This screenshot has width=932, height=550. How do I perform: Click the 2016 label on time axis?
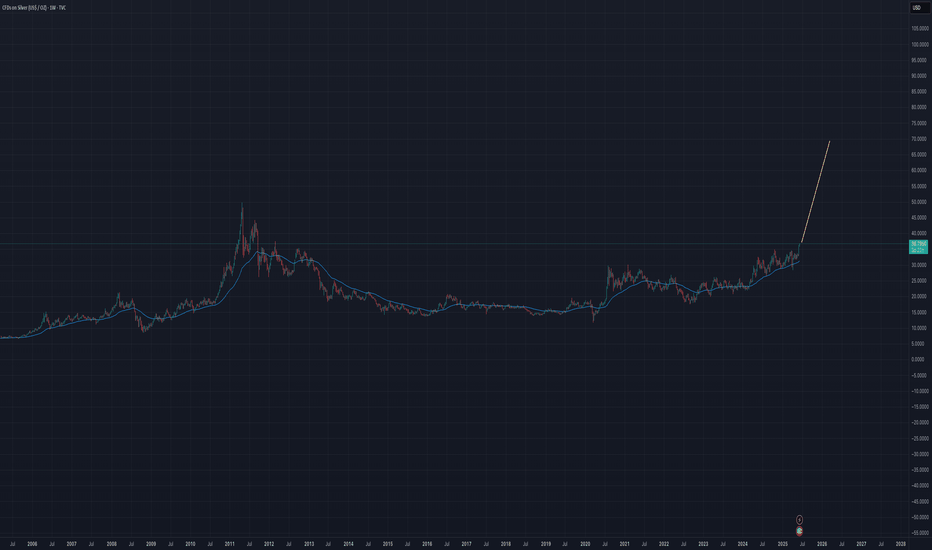pyautogui.click(x=427, y=544)
